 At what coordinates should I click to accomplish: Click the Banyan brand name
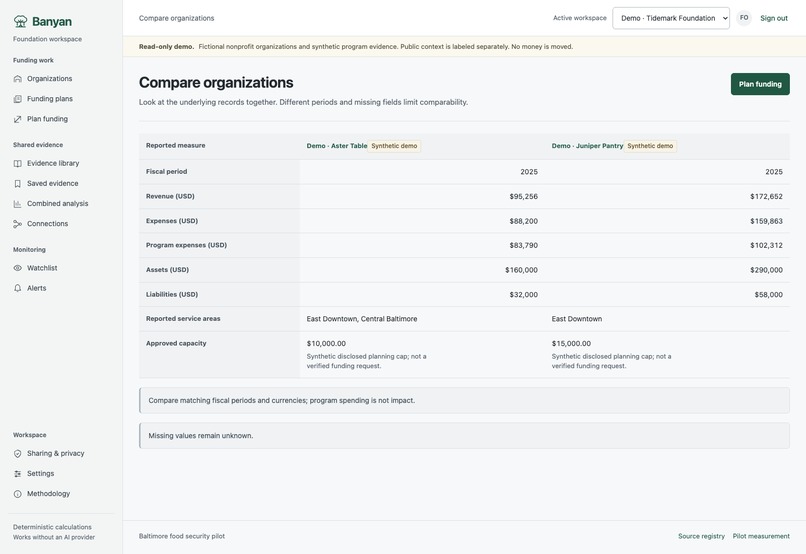[x=52, y=22]
